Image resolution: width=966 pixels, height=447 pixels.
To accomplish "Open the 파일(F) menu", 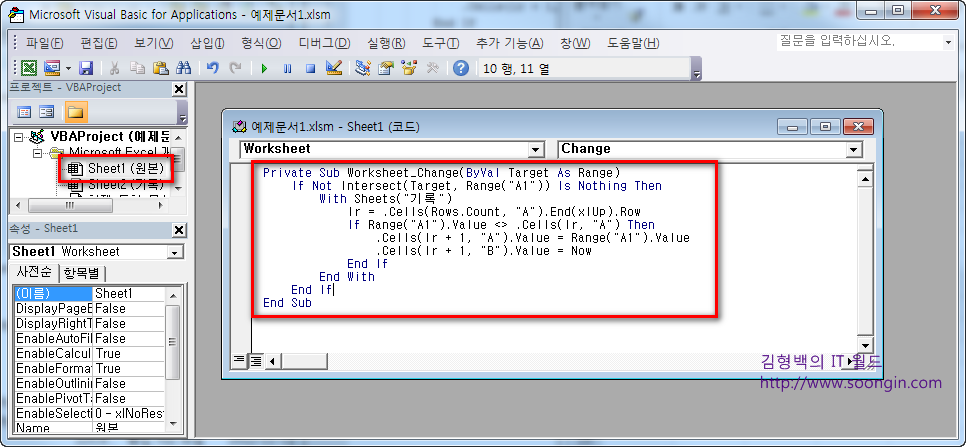I will click(44, 43).
